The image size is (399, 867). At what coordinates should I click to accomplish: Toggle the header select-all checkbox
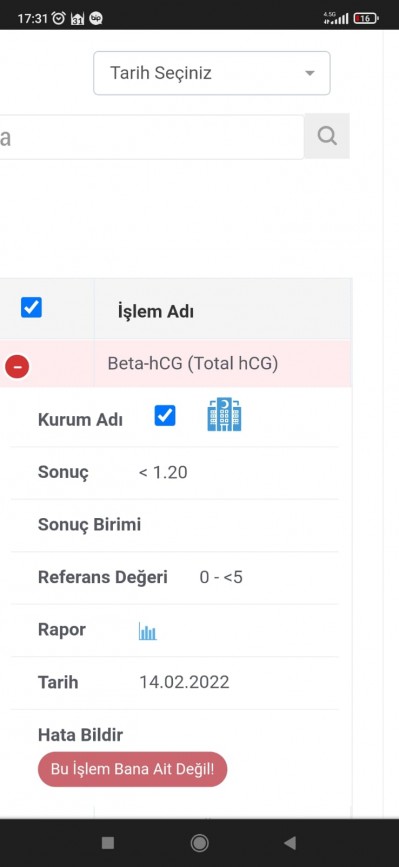point(32,307)
